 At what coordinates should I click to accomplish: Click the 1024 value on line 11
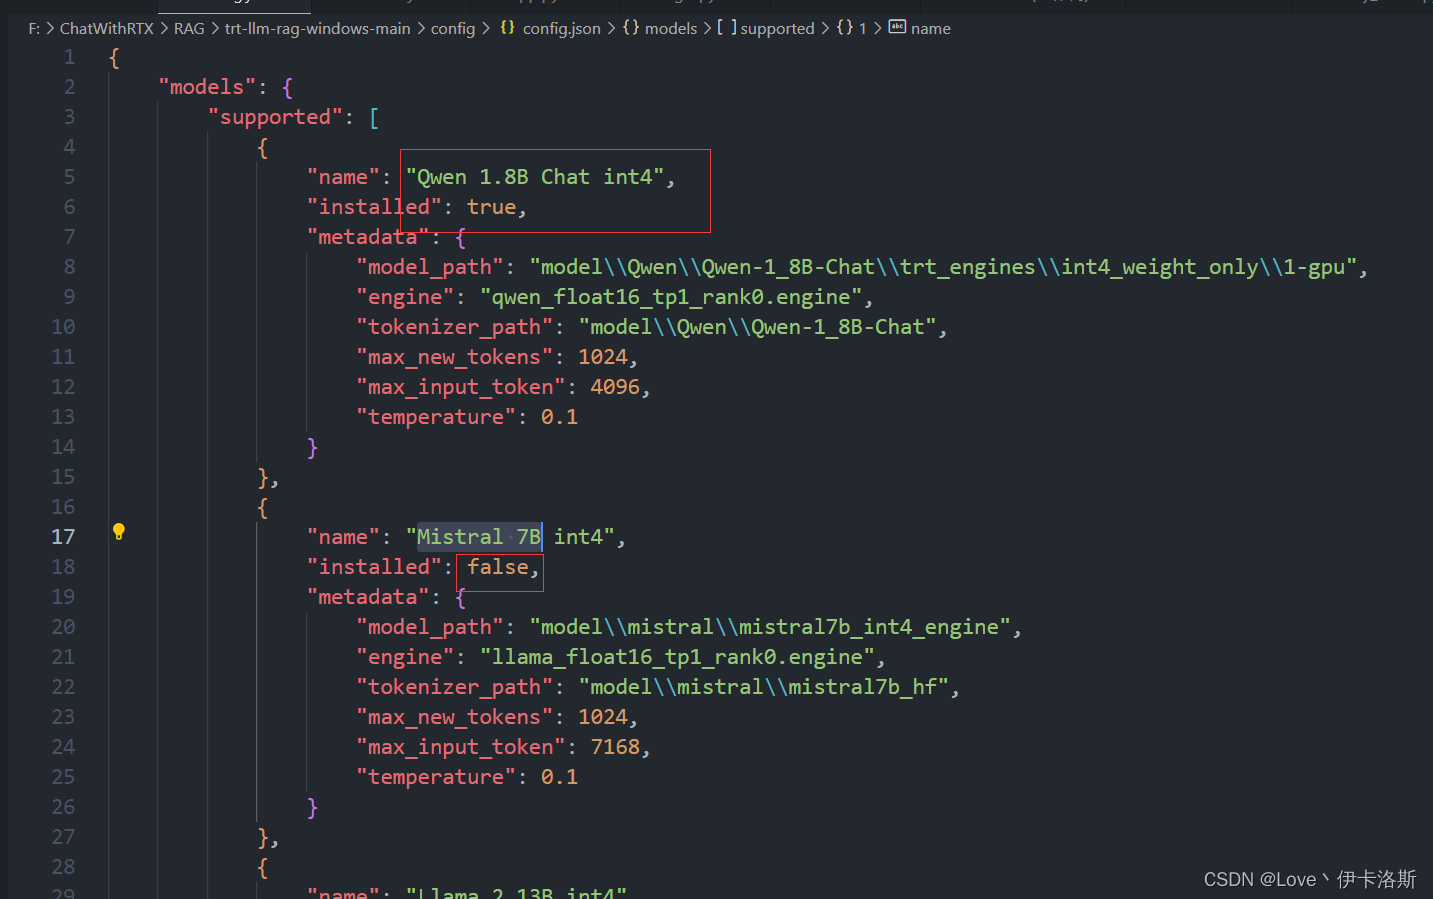602,357
